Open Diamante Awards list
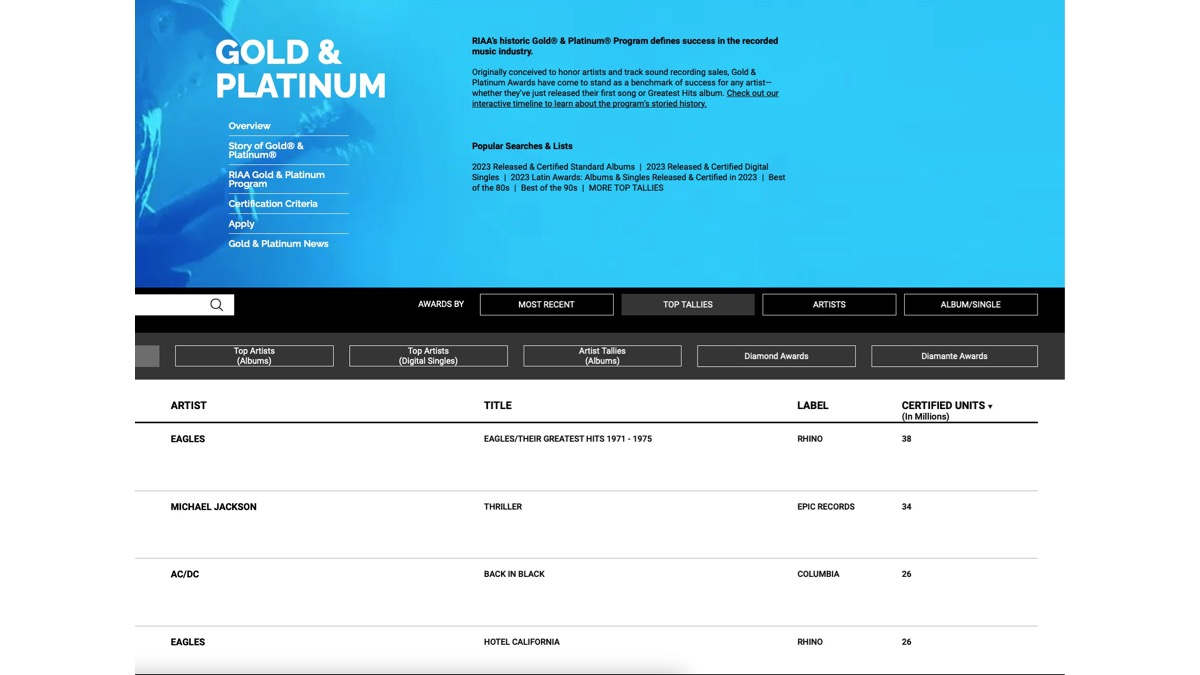 [954, 356]
